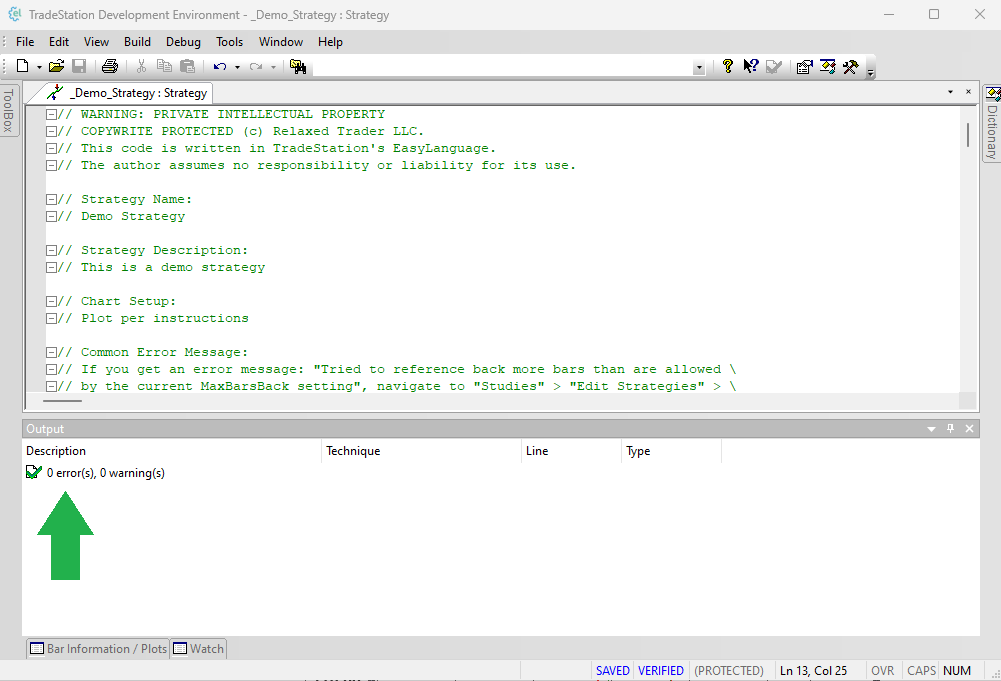Sort by Line column header

(571, 451)
